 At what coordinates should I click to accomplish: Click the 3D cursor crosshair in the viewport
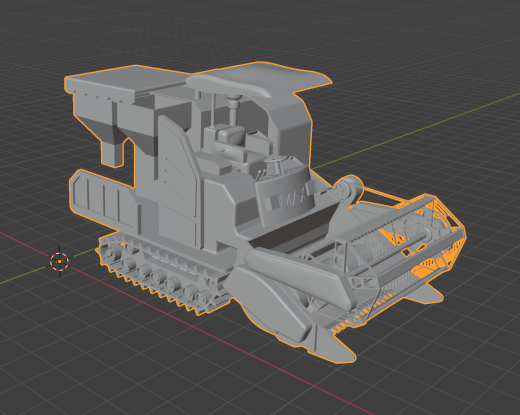pyautogui.click(x=60, y=262)
